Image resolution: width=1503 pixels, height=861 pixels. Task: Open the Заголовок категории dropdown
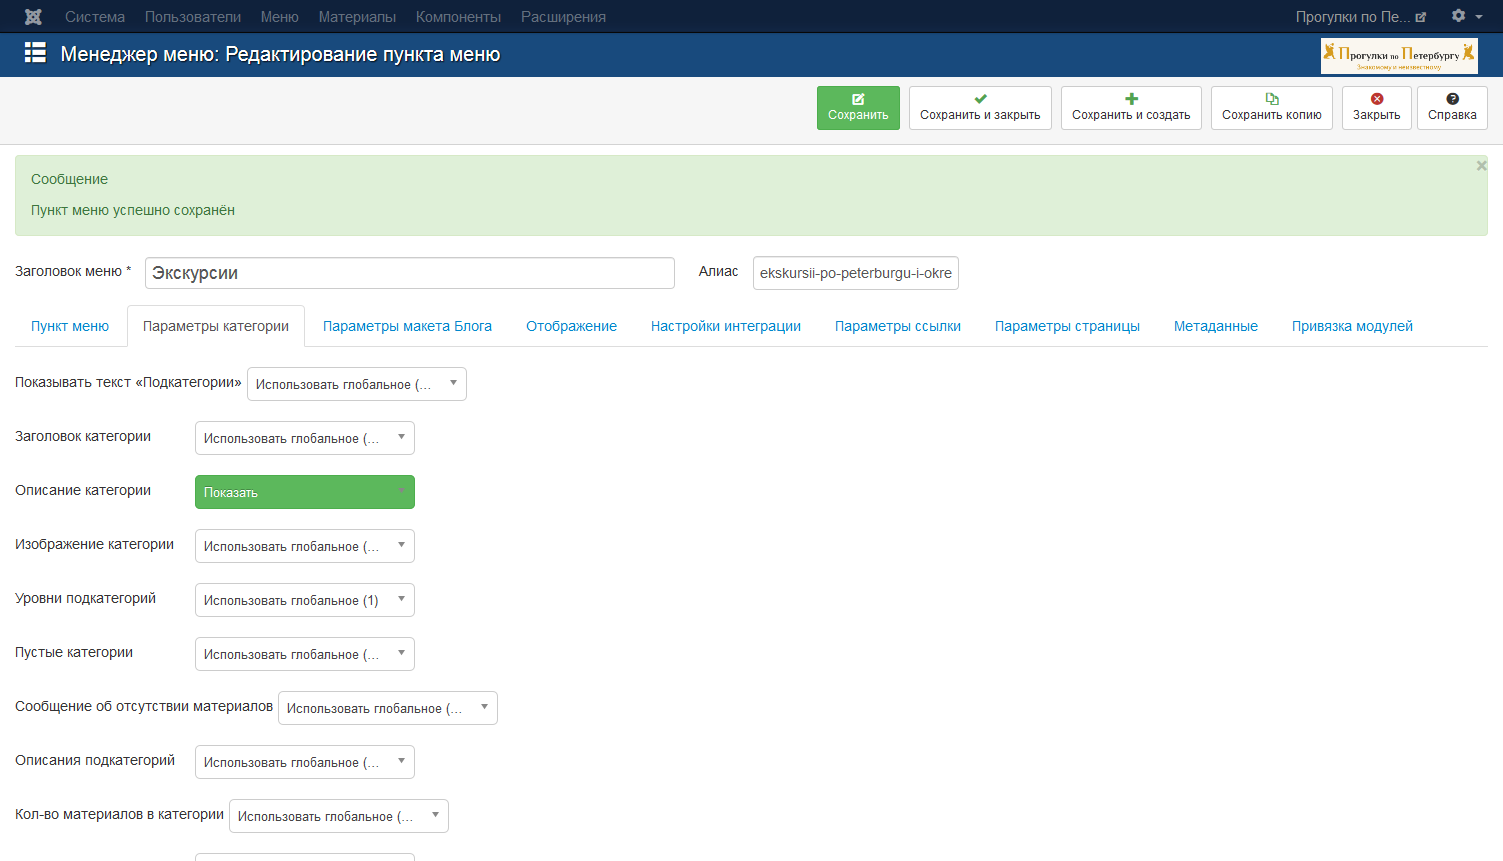click(x=305, y=438)
